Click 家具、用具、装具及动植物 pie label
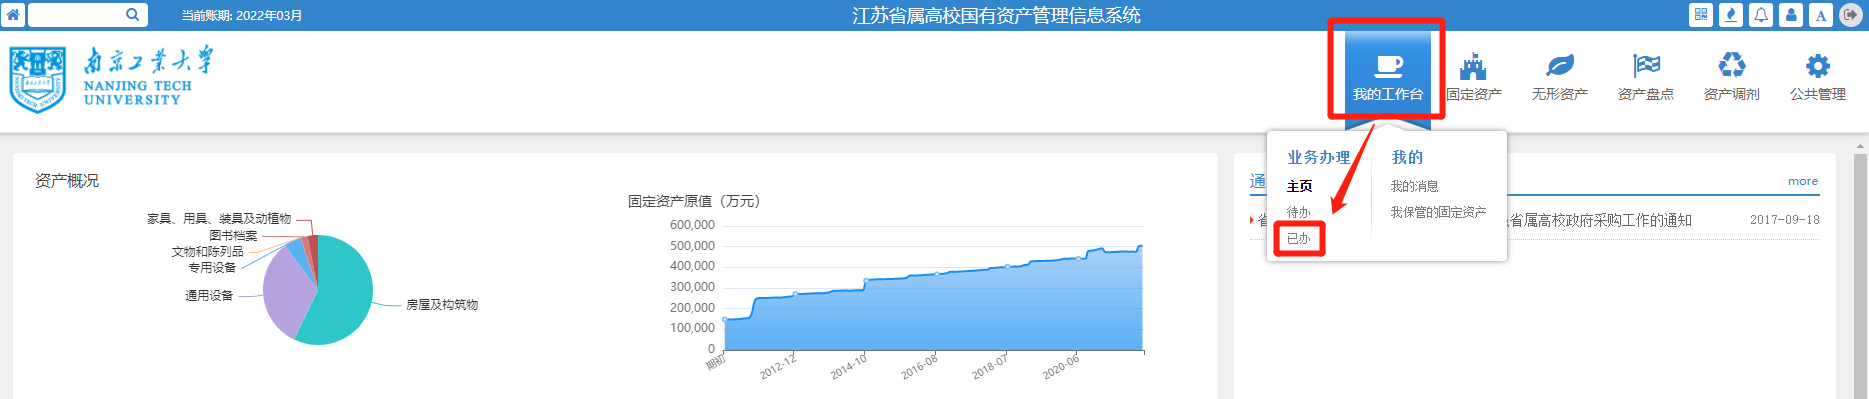Image resolution: width=1869 pixels, height=399 pixels. coord(219,218)
